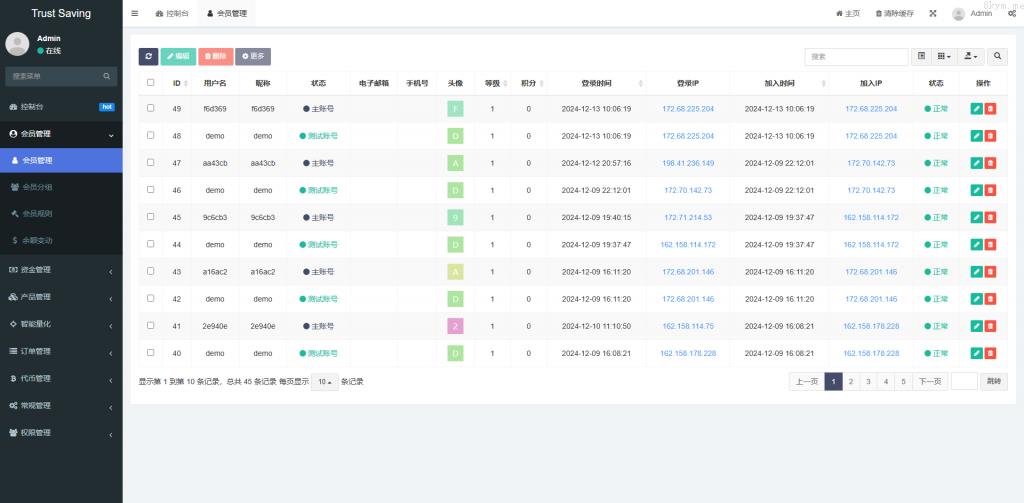The image size is (1024, 503).
Task: Select the checkbox for row ID 43
Action: (x=151, y=271)
